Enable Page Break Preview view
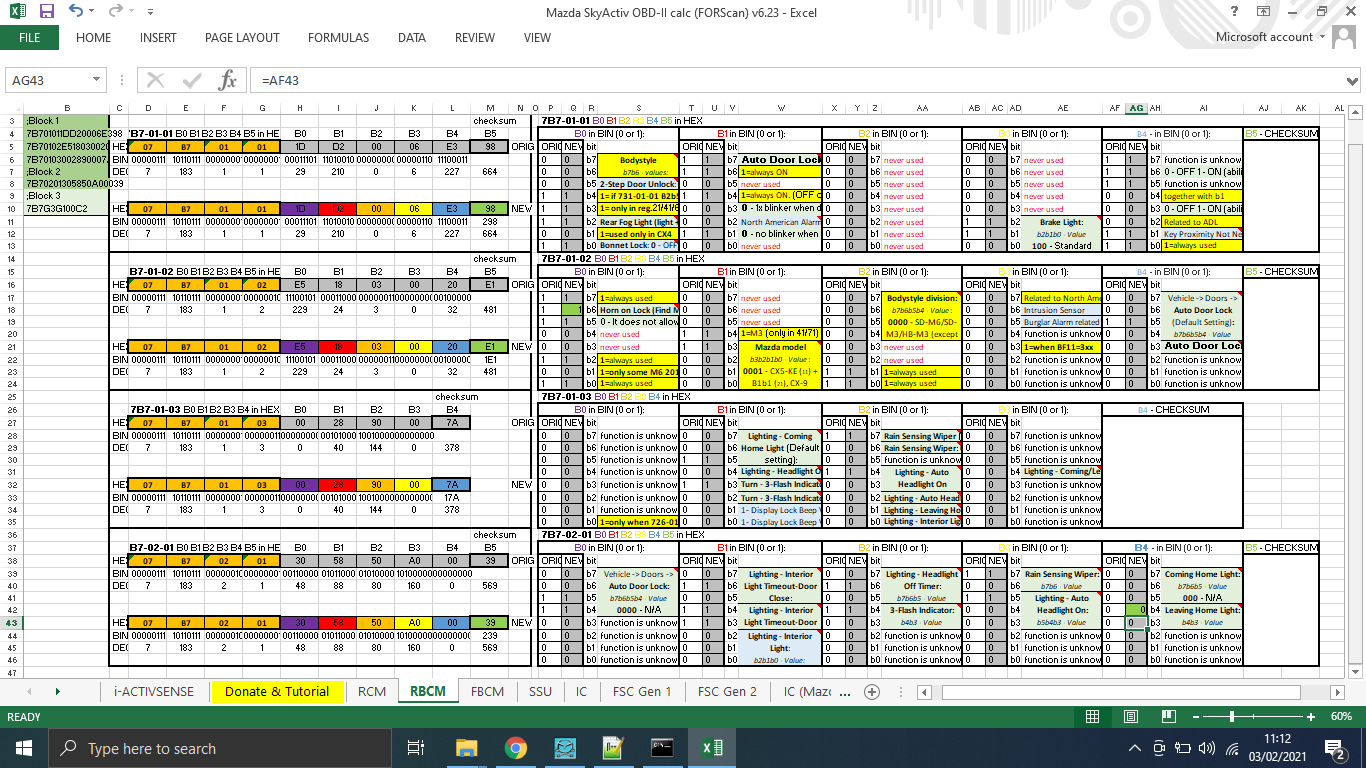Image resolution: width=1366 pixels, height=768 pixels. [x=1169, y=717]
